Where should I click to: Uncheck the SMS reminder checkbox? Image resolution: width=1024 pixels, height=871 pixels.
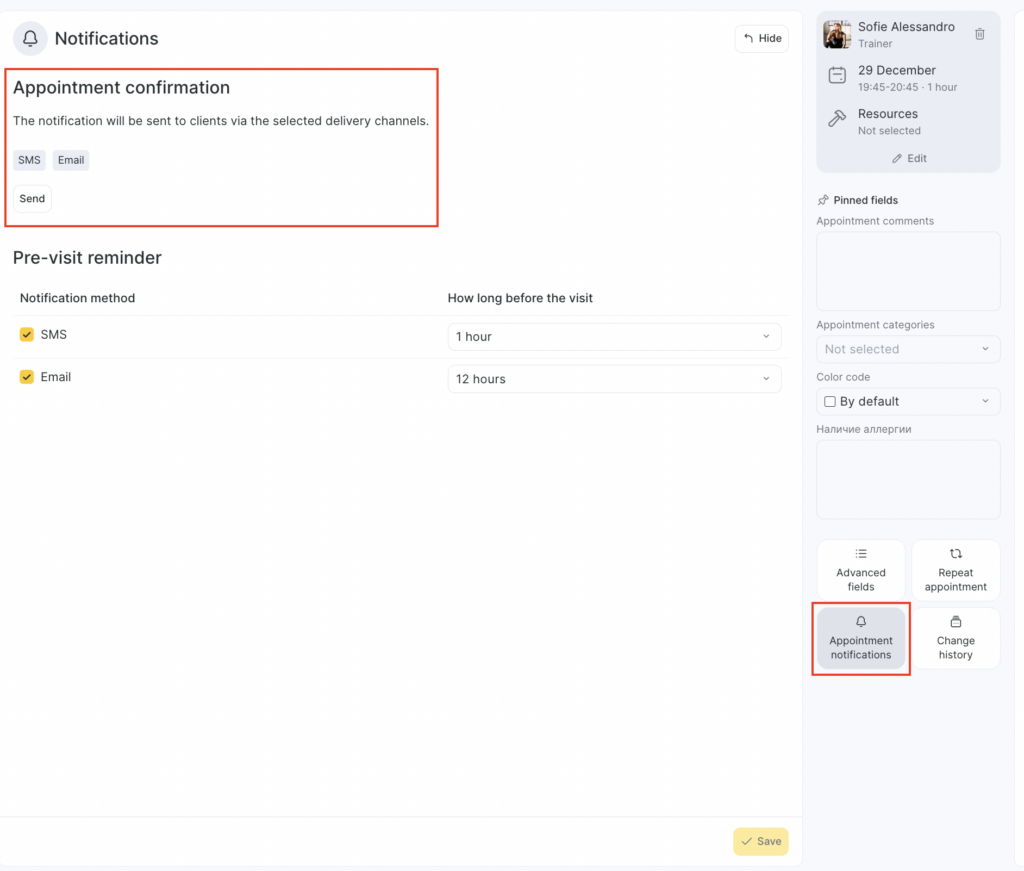(x=27, y=335)
